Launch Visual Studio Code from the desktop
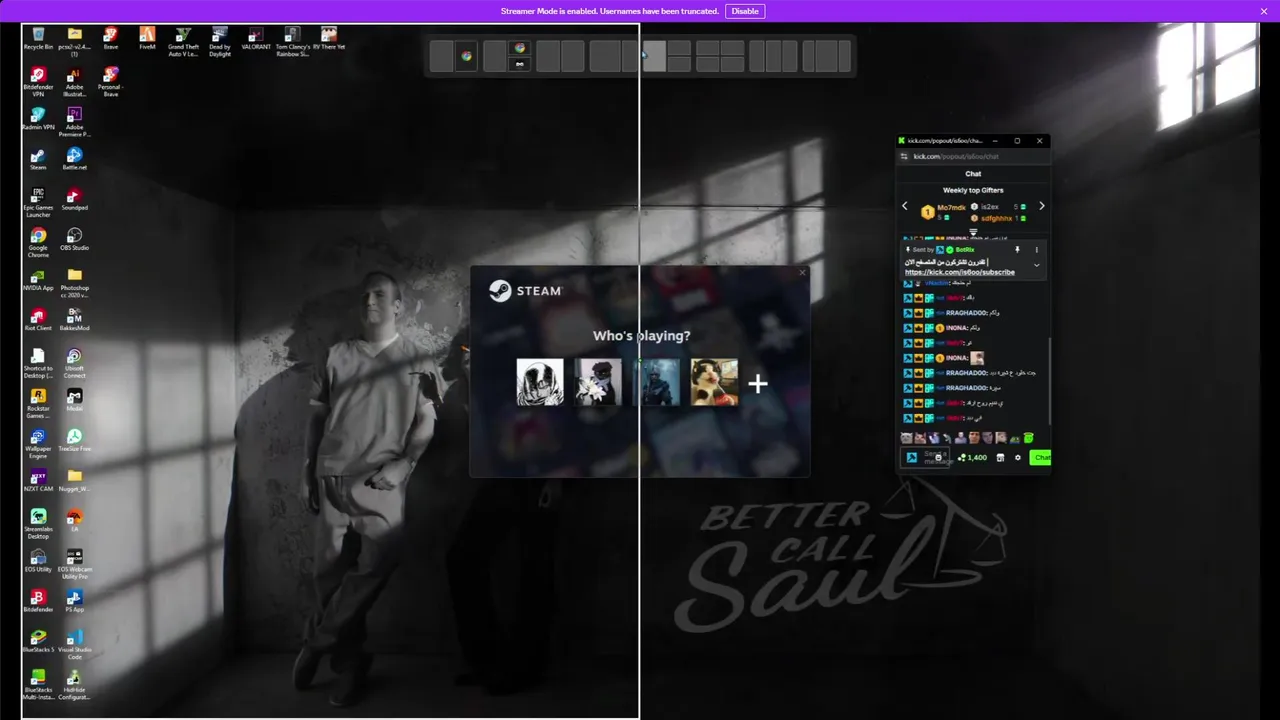Screen dimensions: 1280x720 point(74,644)
